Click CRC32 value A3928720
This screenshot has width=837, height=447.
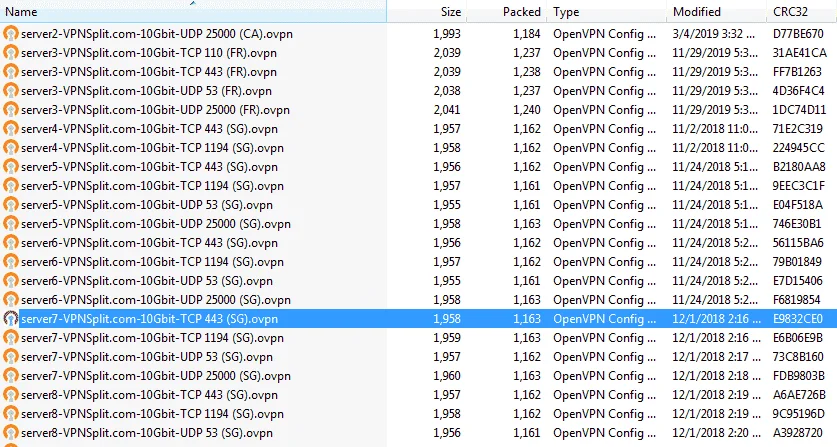click(x=797, y=433)
